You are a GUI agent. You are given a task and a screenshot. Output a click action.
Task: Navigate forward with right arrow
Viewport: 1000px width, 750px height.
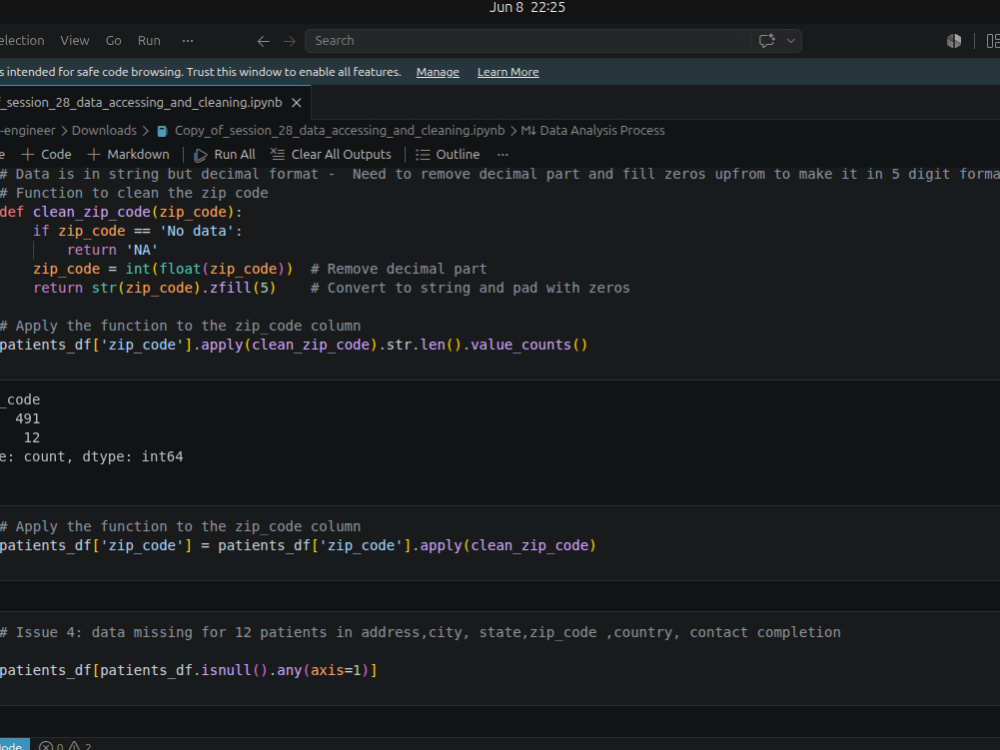[290, 41]
